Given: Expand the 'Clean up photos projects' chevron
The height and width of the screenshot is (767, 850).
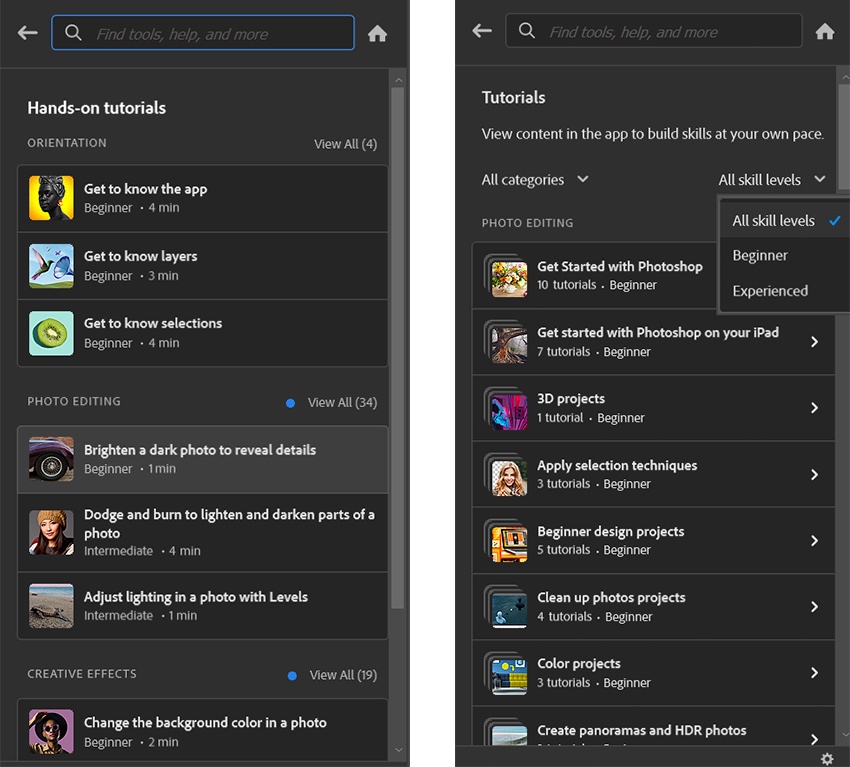Looking at the screenshot, I should 814,607.
